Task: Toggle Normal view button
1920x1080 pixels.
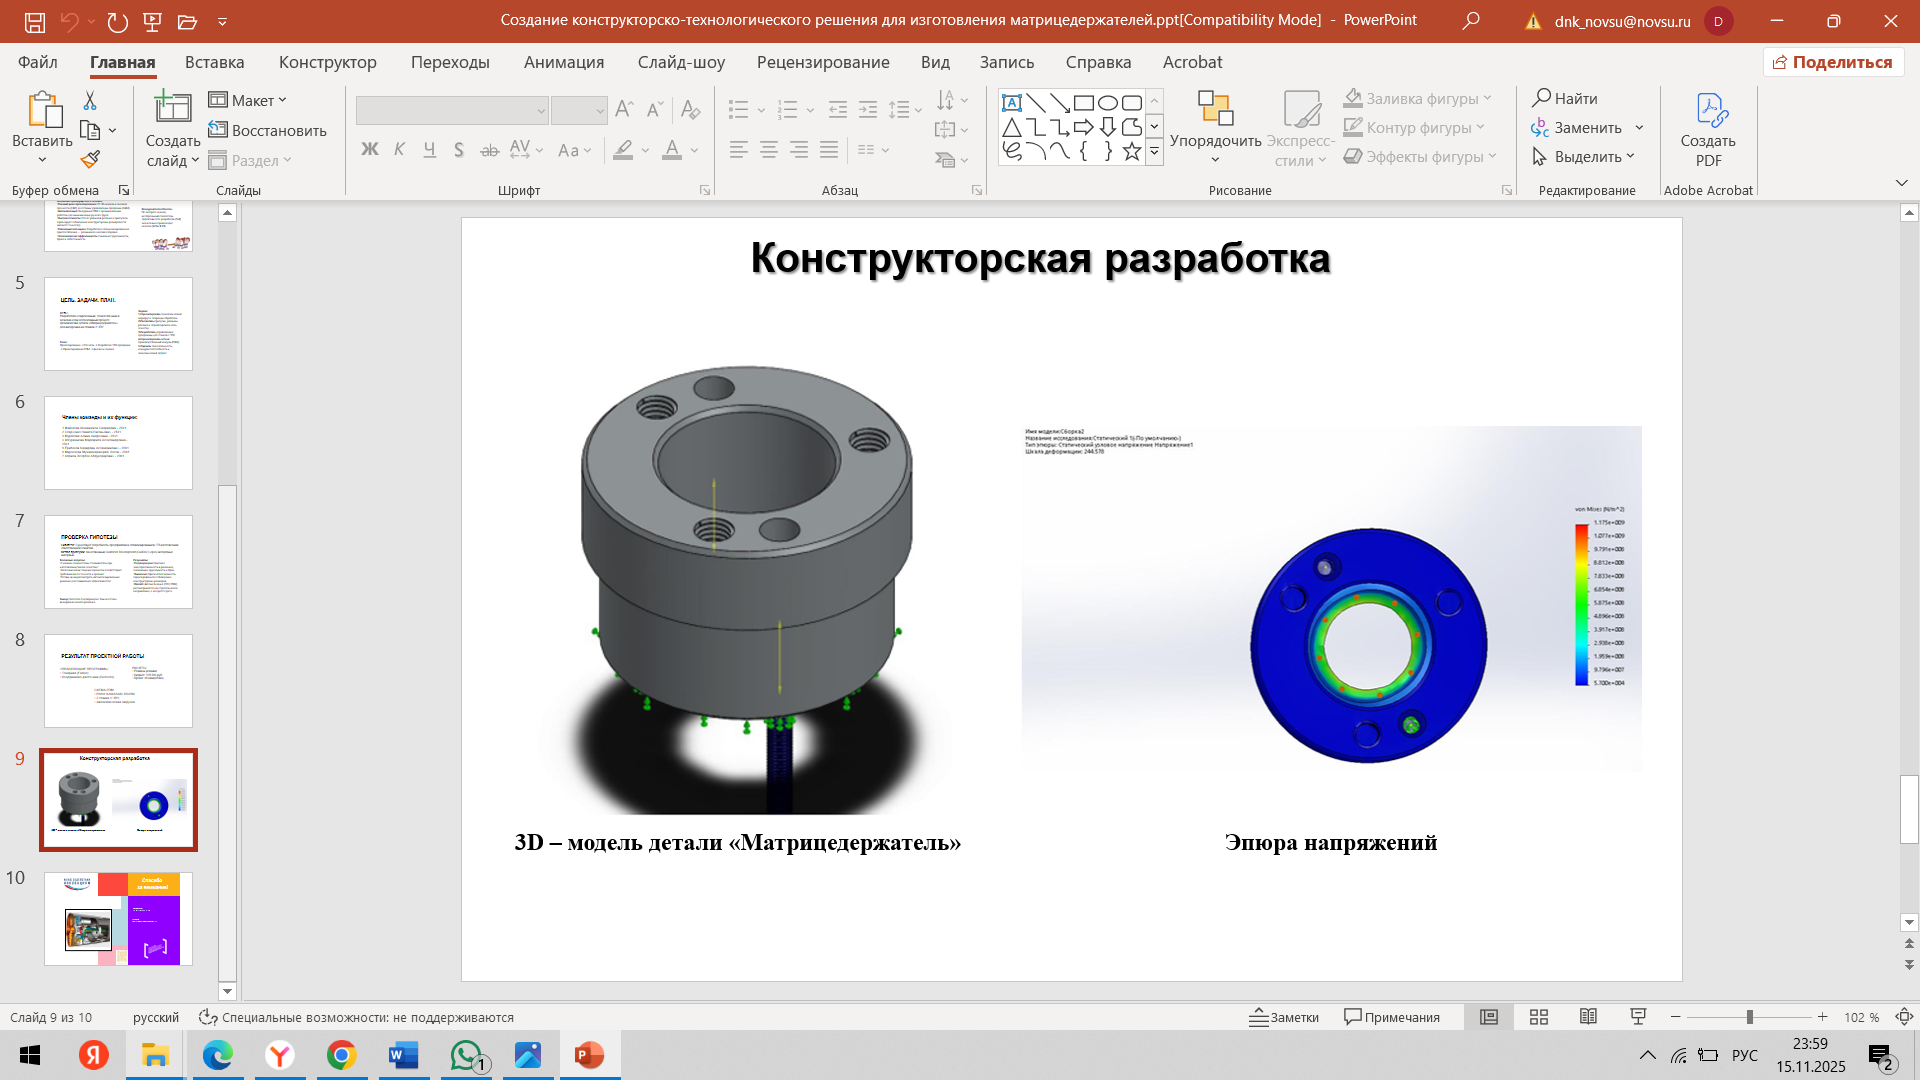Action: pyautogui.click(x=1489, y=1017)
